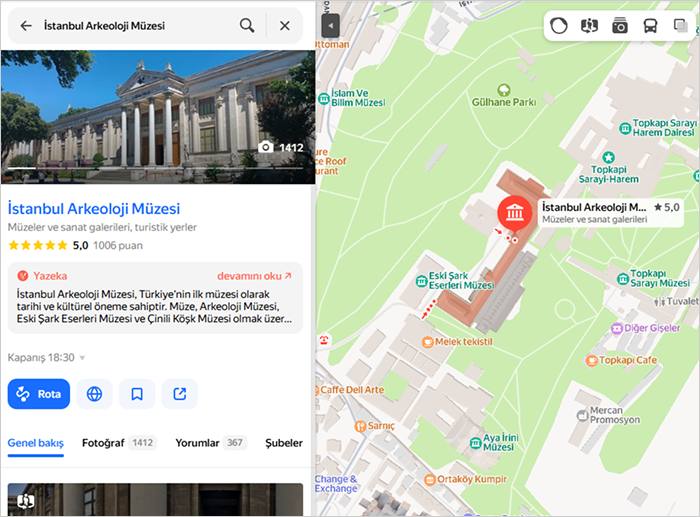Switch to the Fotoğraf tab
Viewport: 700px width, 517px height.
119,443
